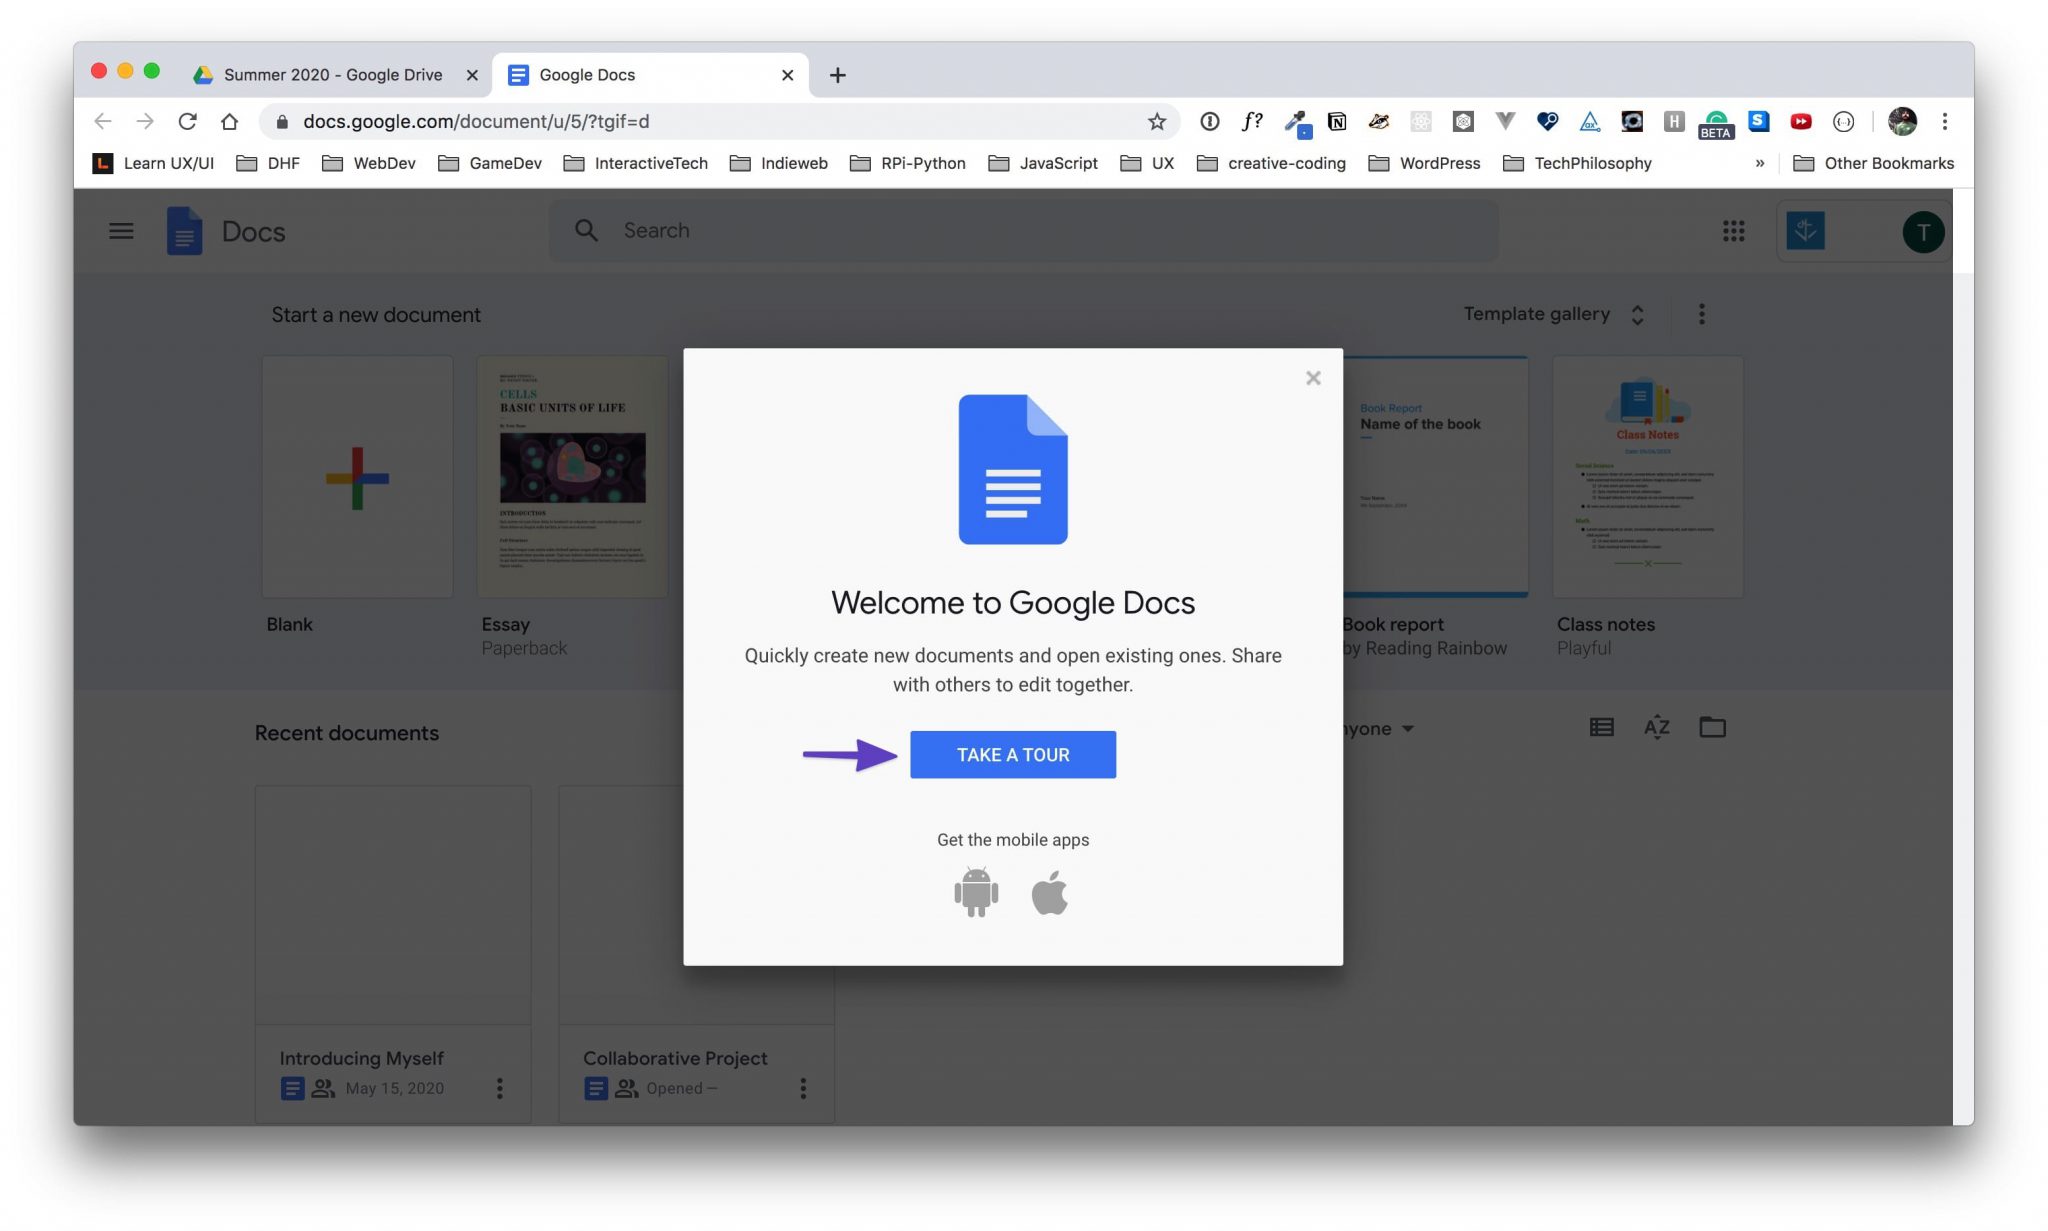Open options menu for Introducing Myself

[500, 1088]
